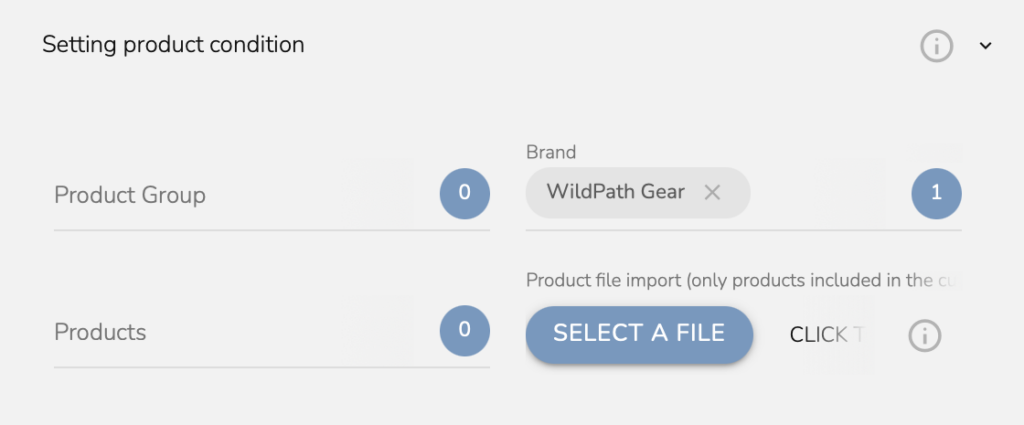Click the Brand field label

551,152
